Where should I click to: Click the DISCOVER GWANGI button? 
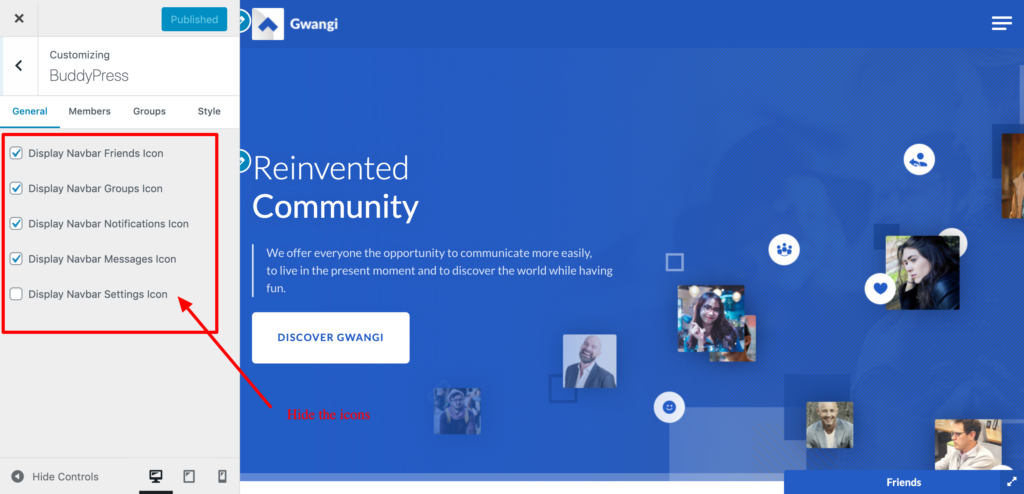coord(330,338)
